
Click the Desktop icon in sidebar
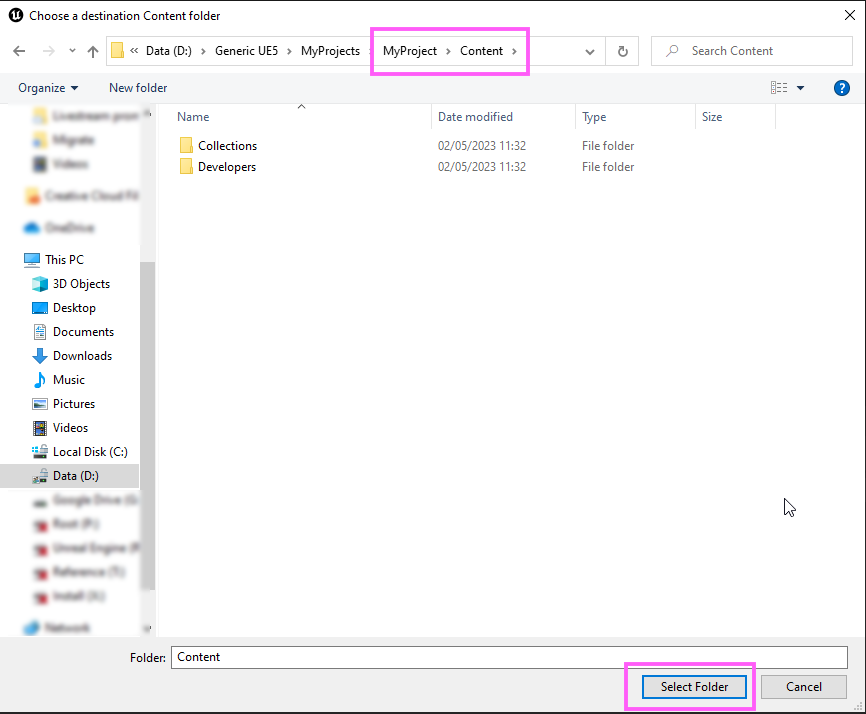pyautogui.click(x=40, y=308)
